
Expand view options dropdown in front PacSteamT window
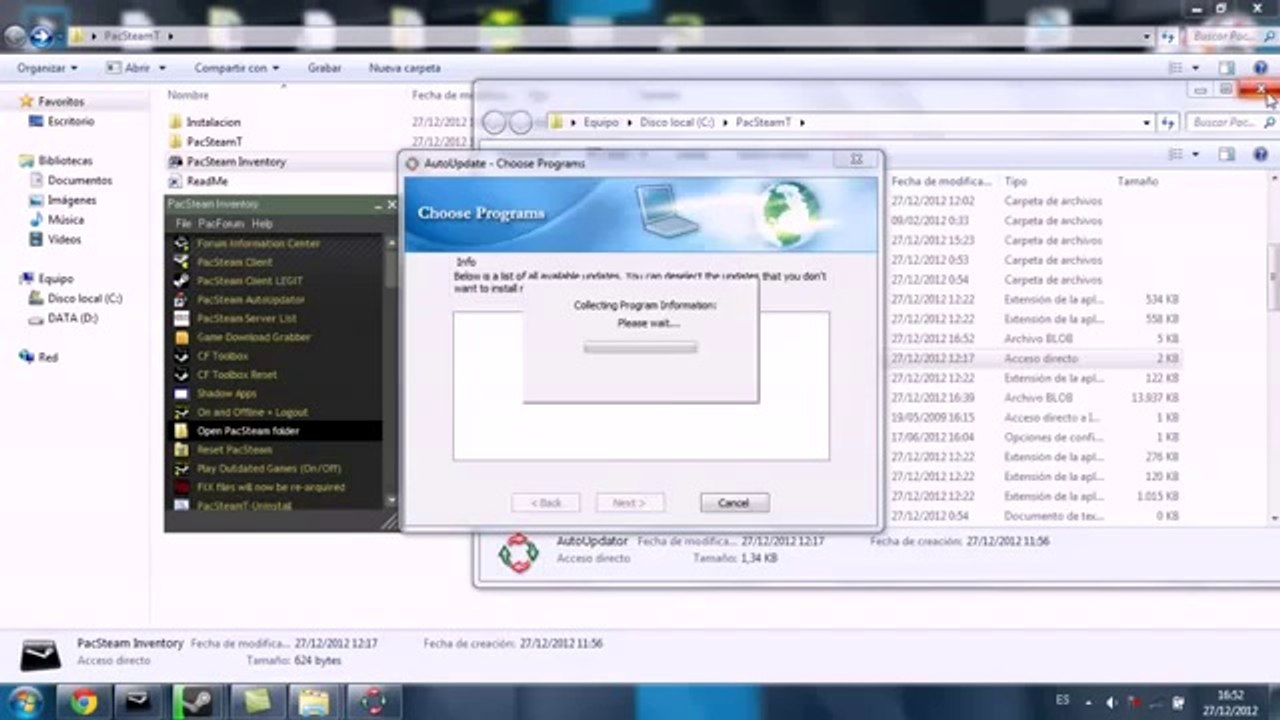(1196, 154)
